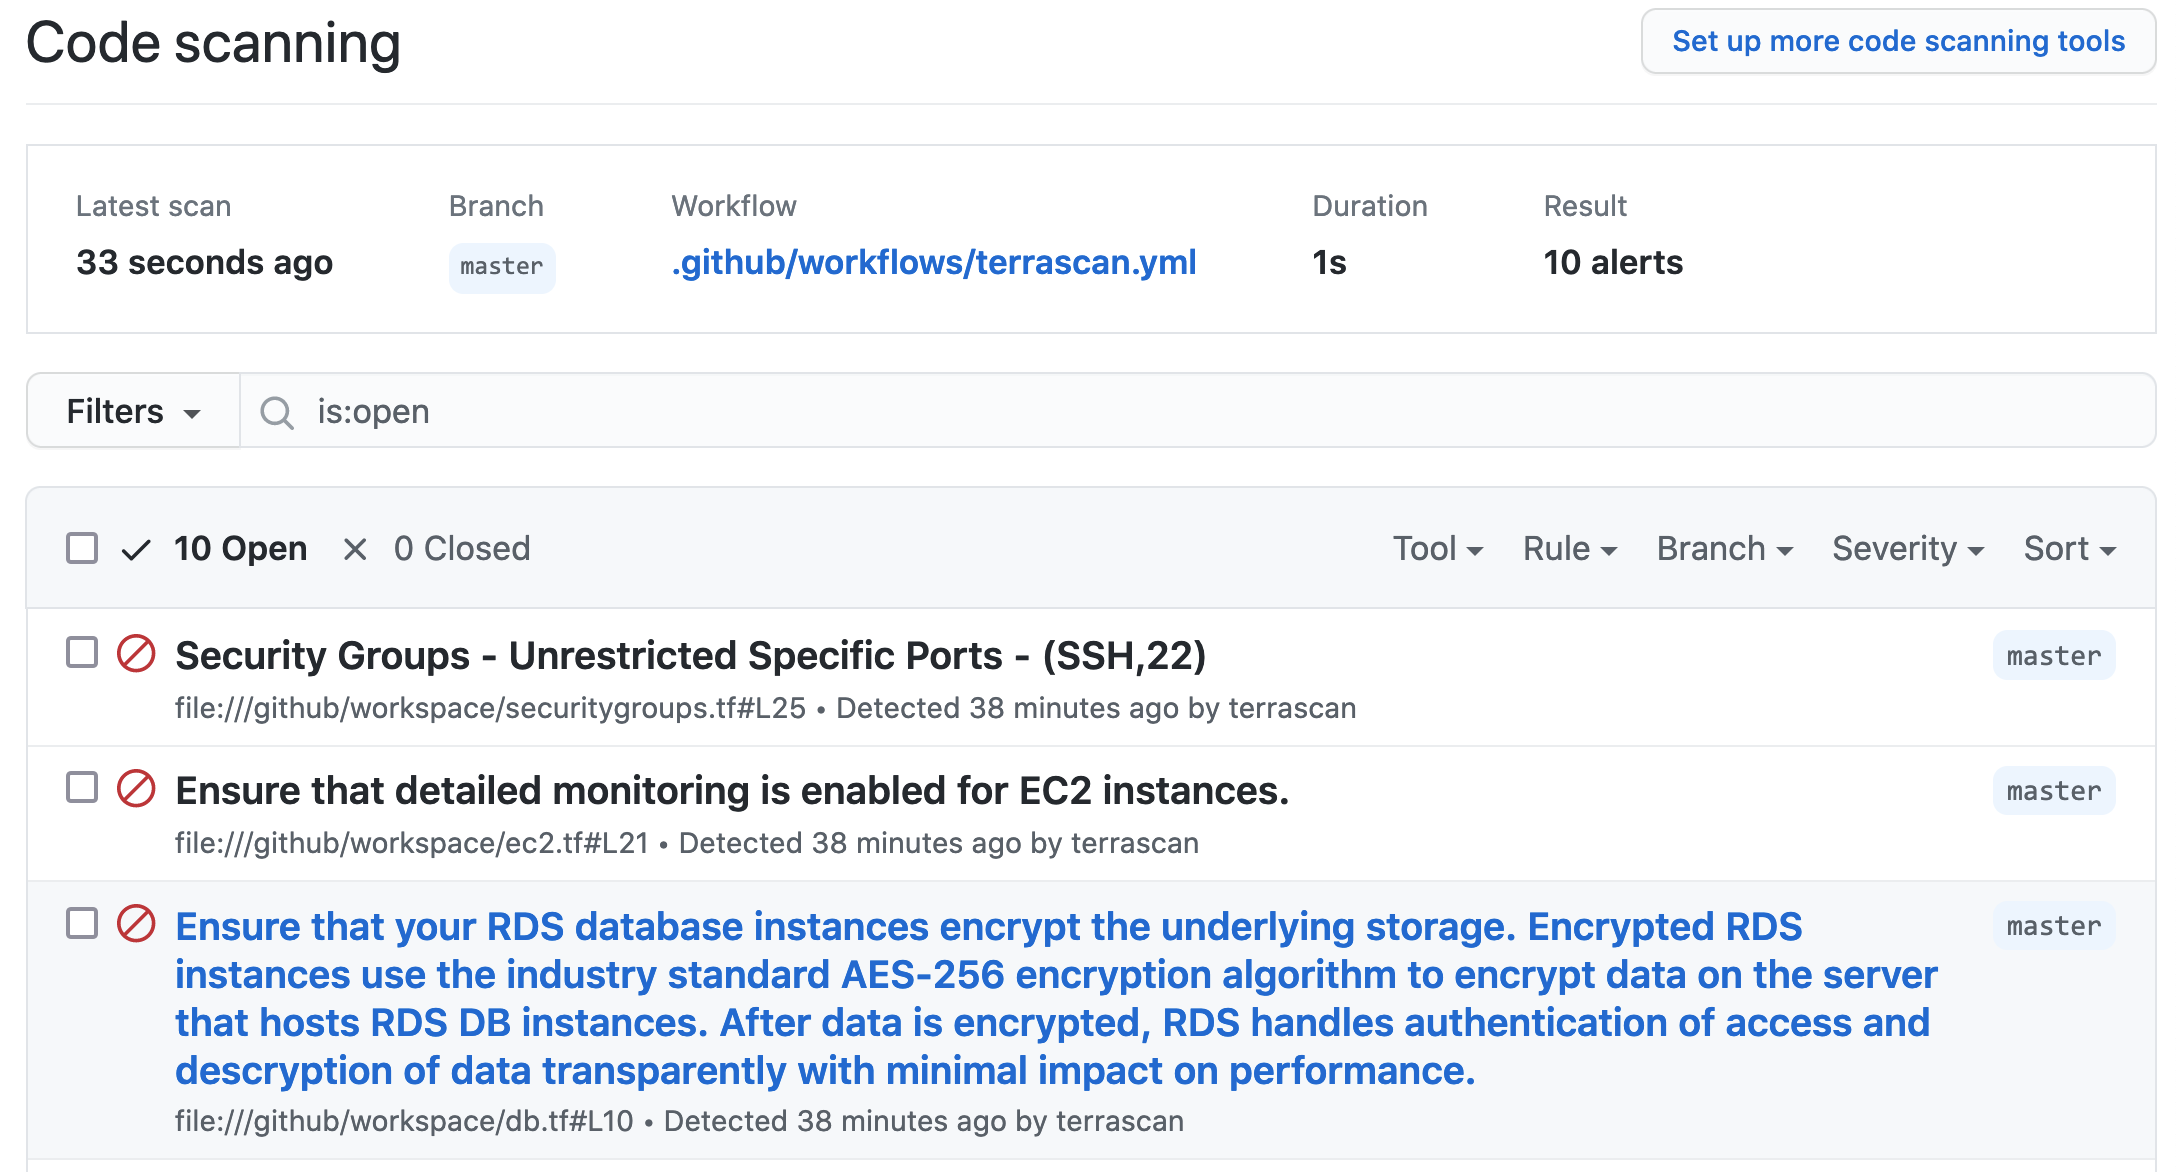
Task: Tick the select-all alerts checkbox
Action: pyautogui.click(x=82, y=548)
